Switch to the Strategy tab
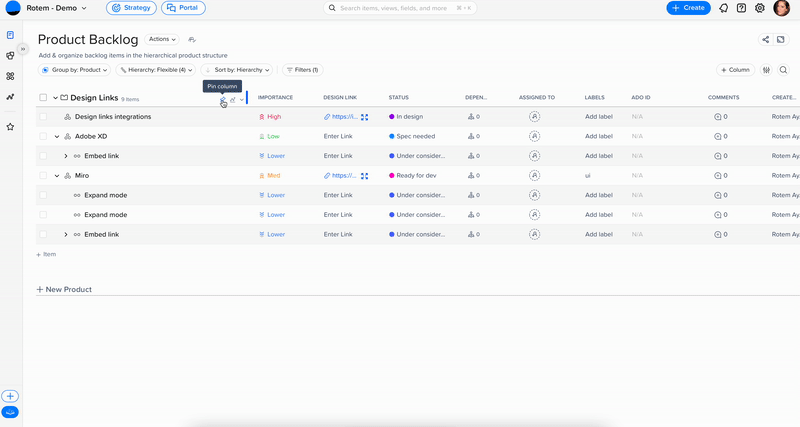The image size is (800, 427). 131,8
